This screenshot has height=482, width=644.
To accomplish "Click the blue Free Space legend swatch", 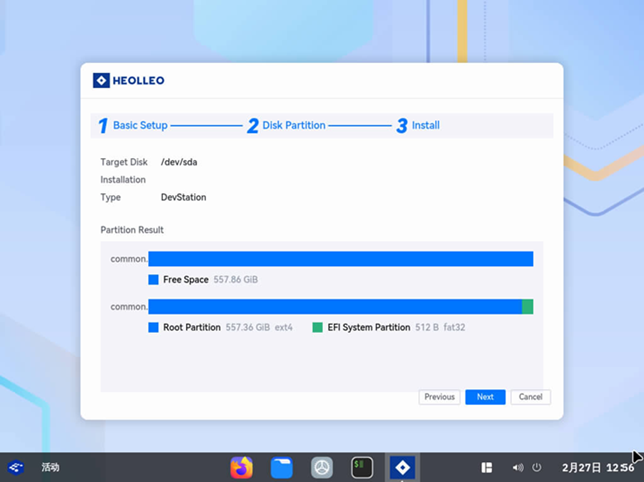I will 154,280.
